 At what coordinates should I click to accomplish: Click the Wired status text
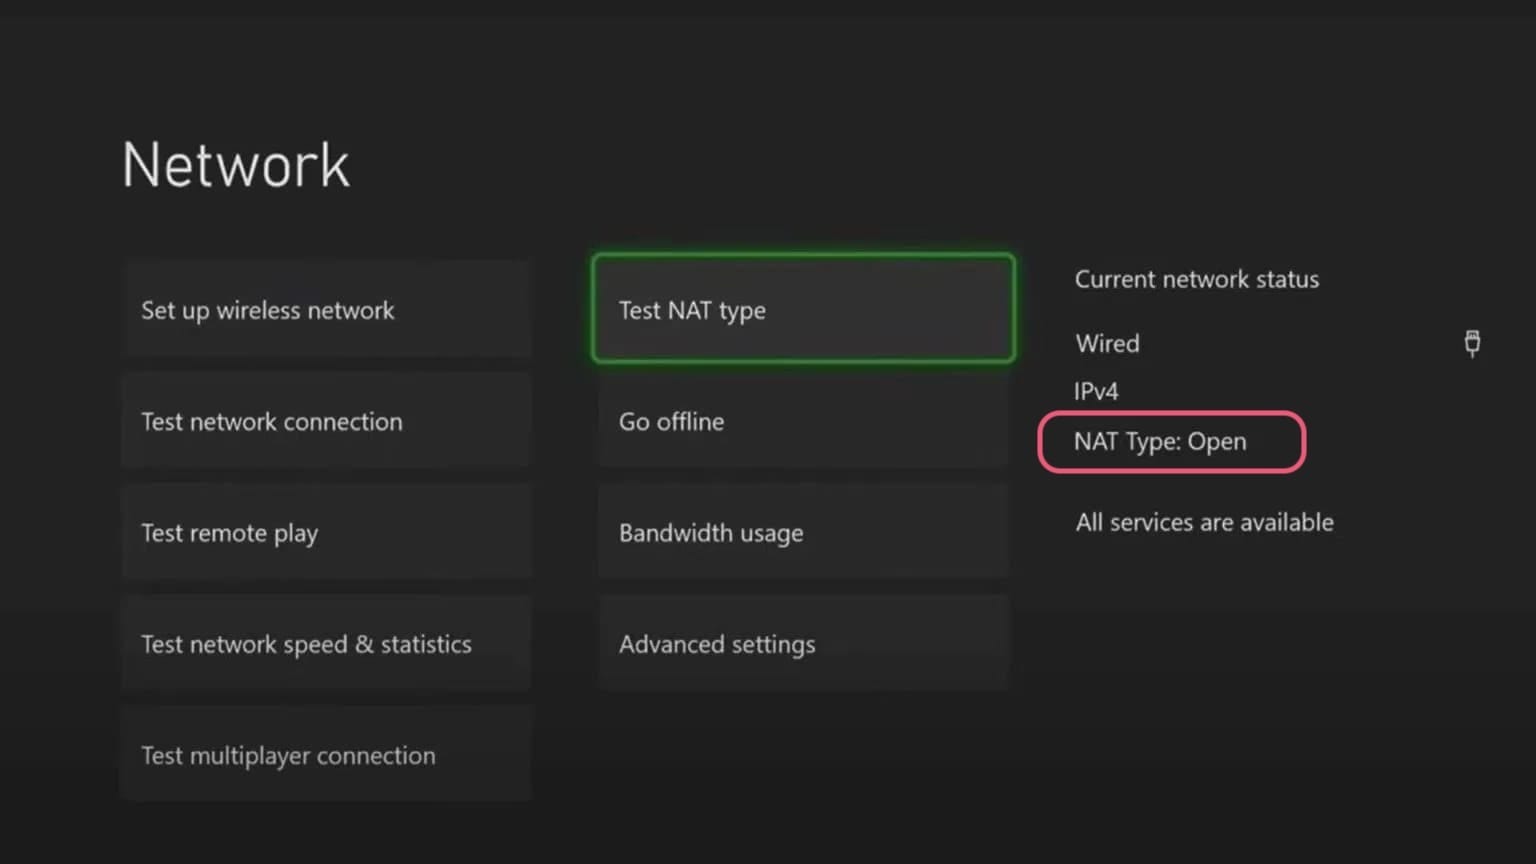click(1107, 343)
